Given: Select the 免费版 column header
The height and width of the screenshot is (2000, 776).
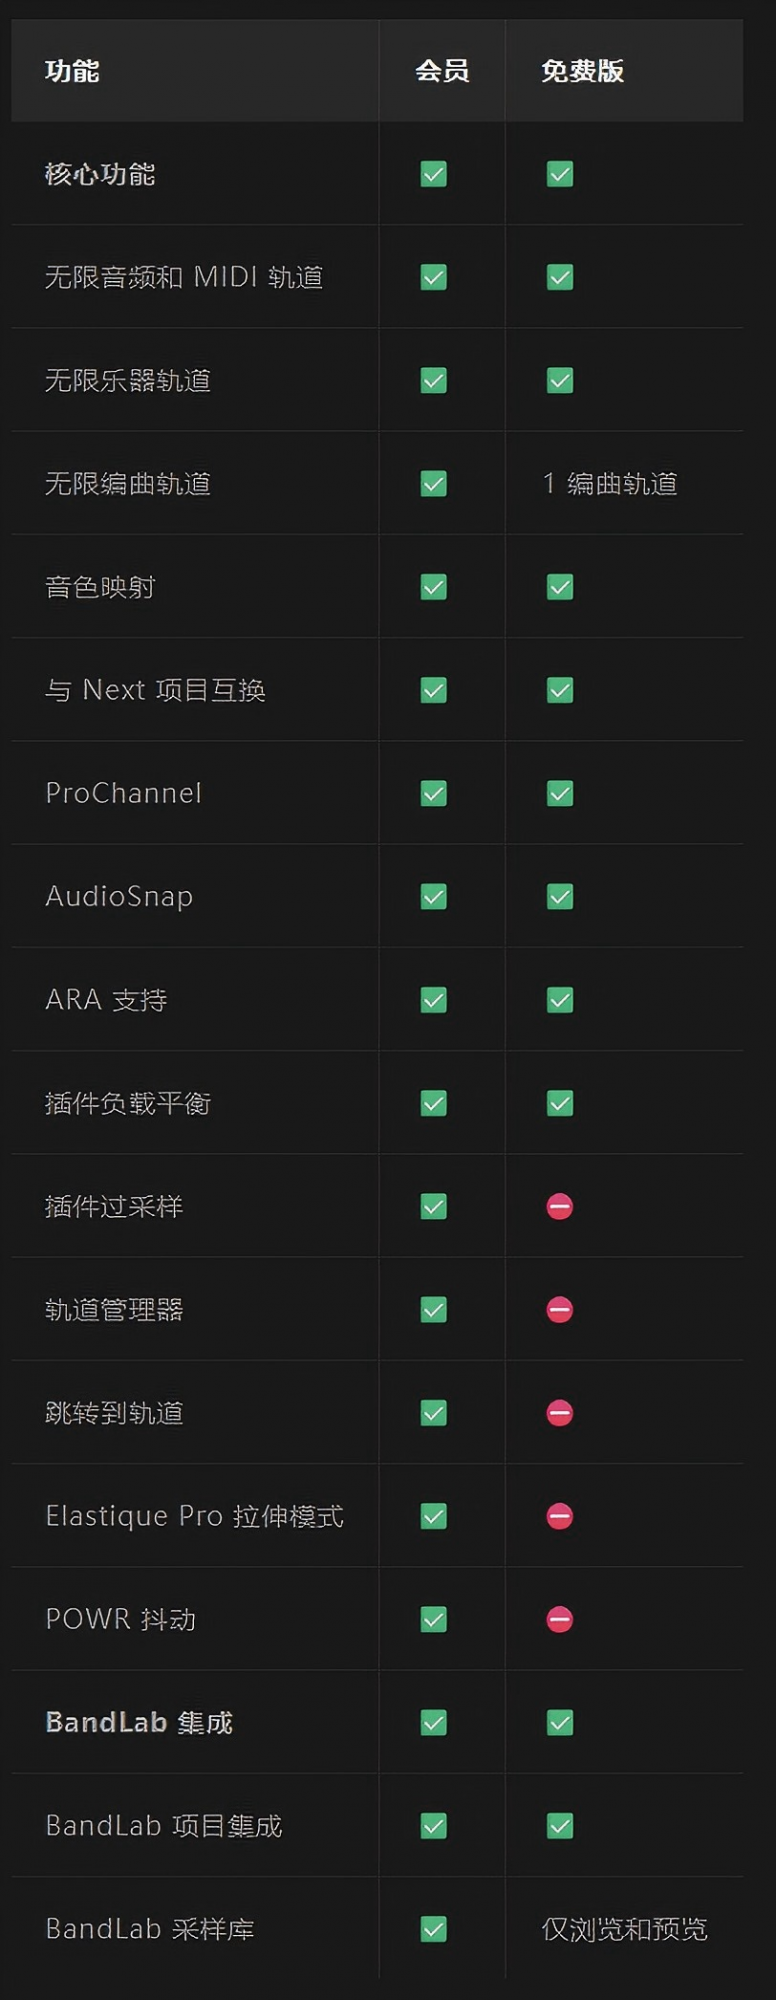Looking at the screenshot, I should tap(583, 71).
